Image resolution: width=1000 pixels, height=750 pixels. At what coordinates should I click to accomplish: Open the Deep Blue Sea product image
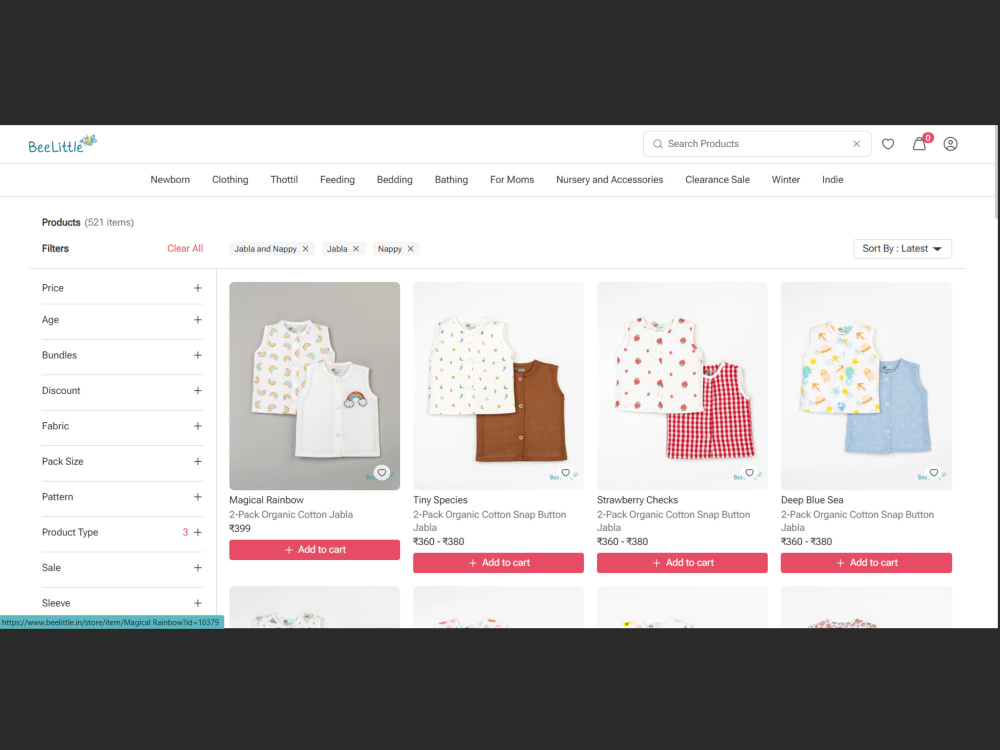pyautogui.click(x=866, y=386)
